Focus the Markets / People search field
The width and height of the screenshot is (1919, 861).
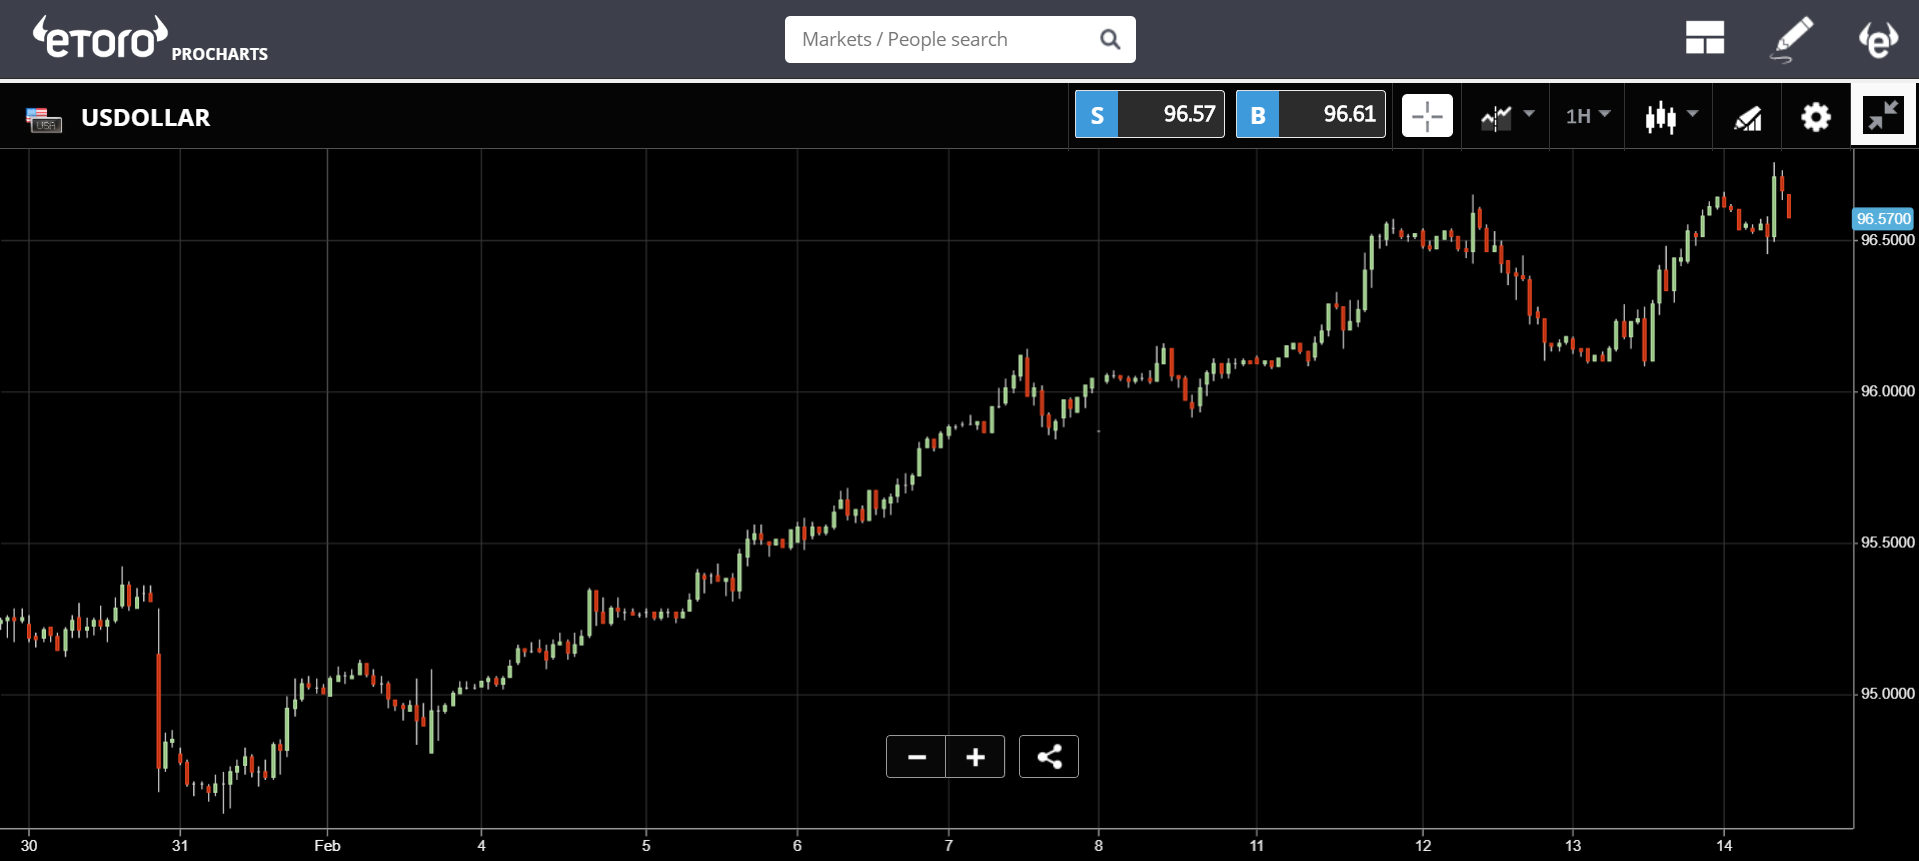point(959,39)
